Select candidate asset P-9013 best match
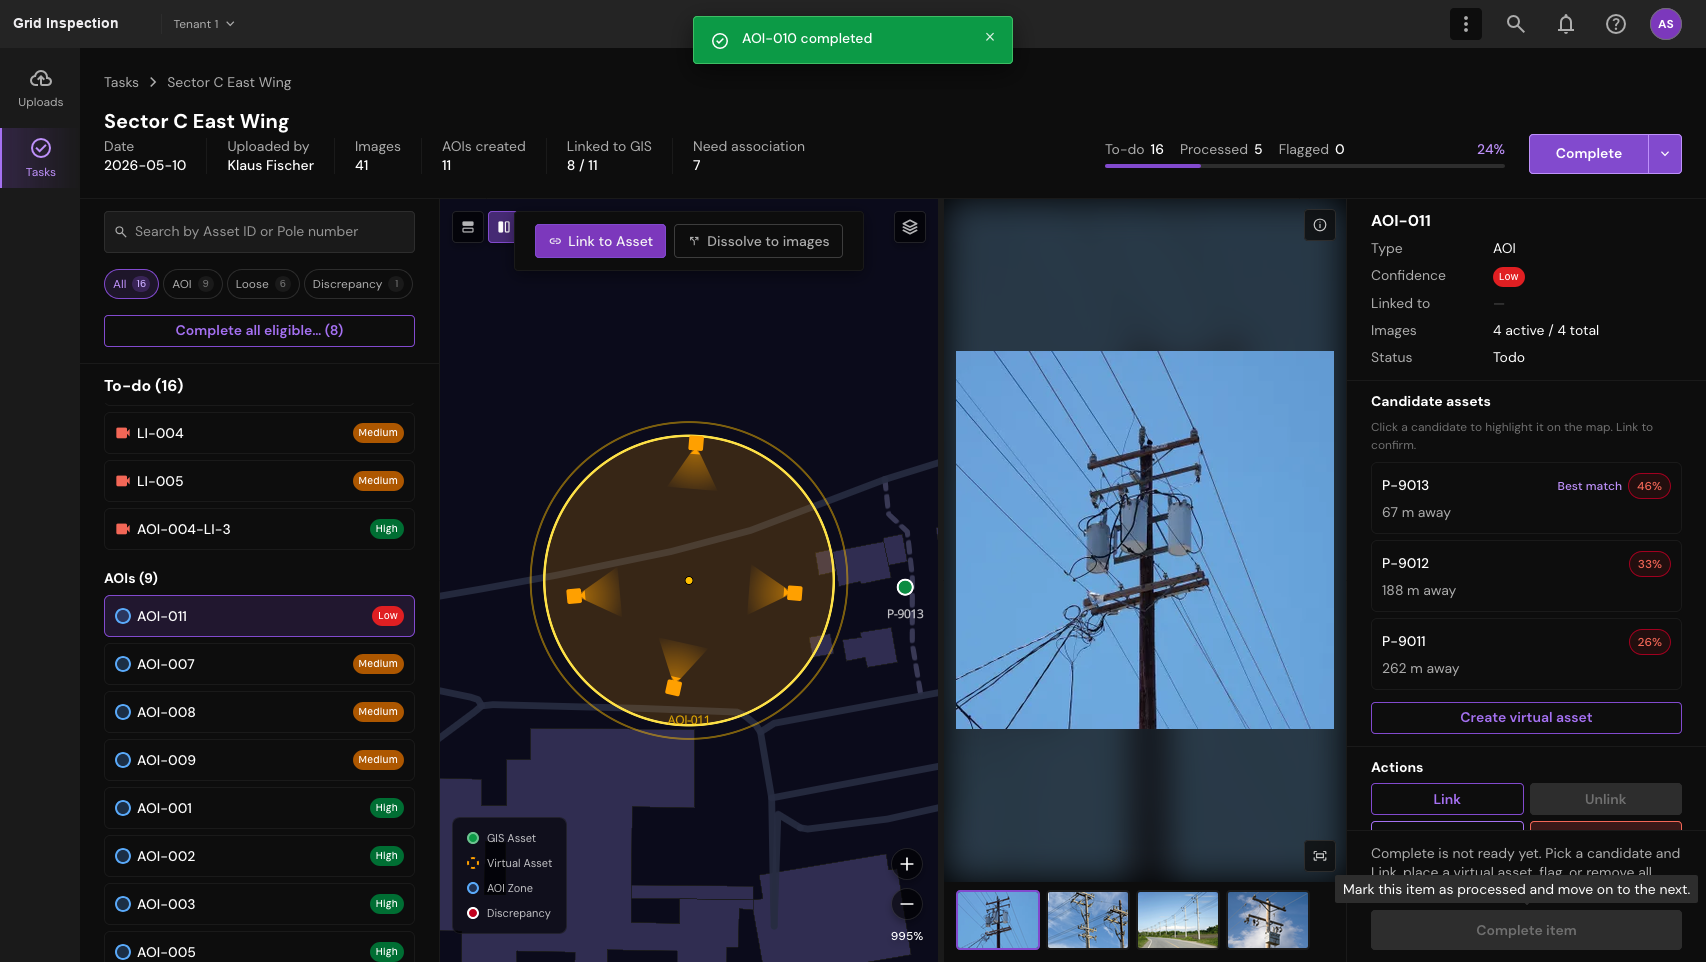The image size is (1706, 962). click(1526, 498)
